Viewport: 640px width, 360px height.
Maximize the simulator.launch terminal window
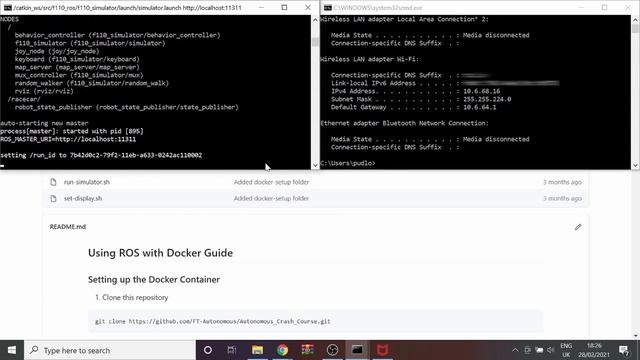pos(284,7)
